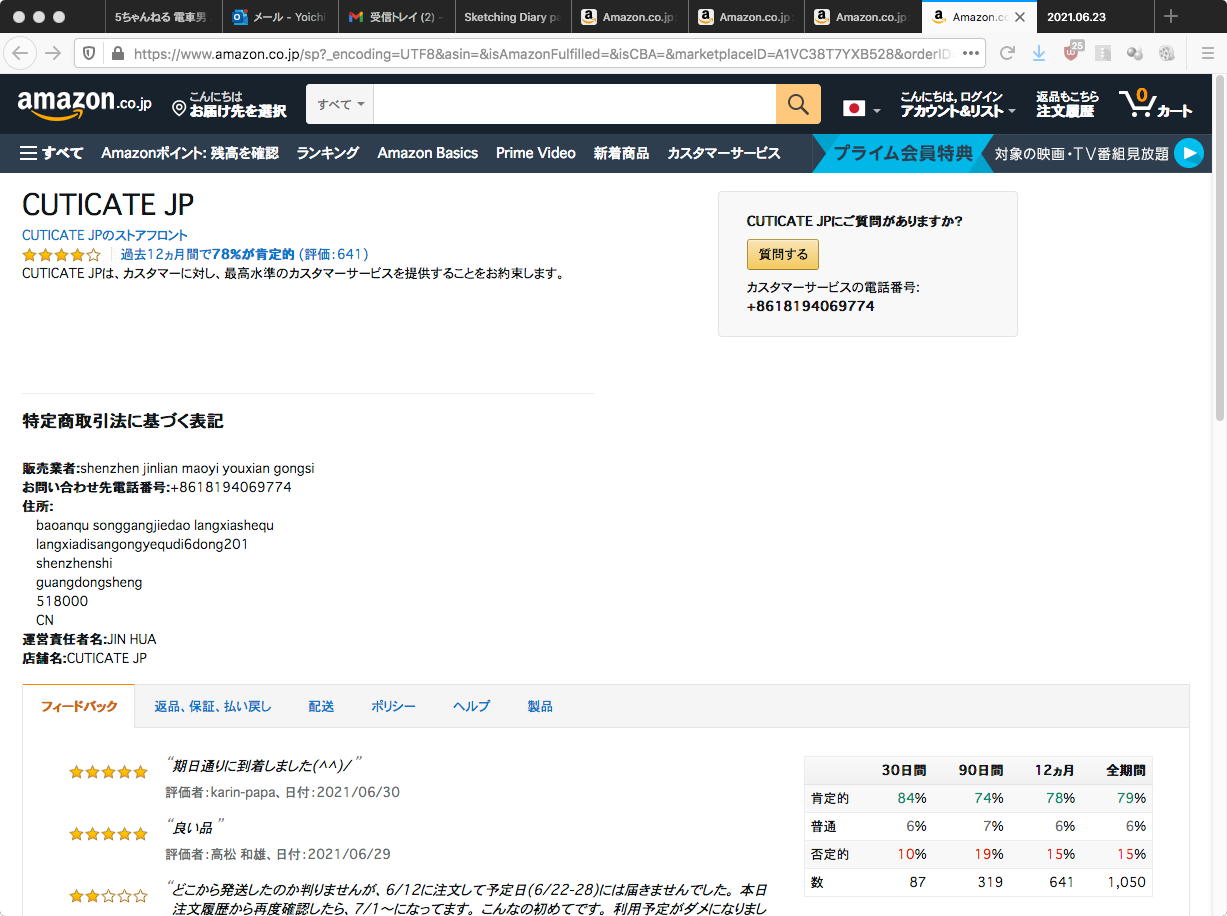Open the ランキング nav link

pyautogui.click(x=327, y=153)
